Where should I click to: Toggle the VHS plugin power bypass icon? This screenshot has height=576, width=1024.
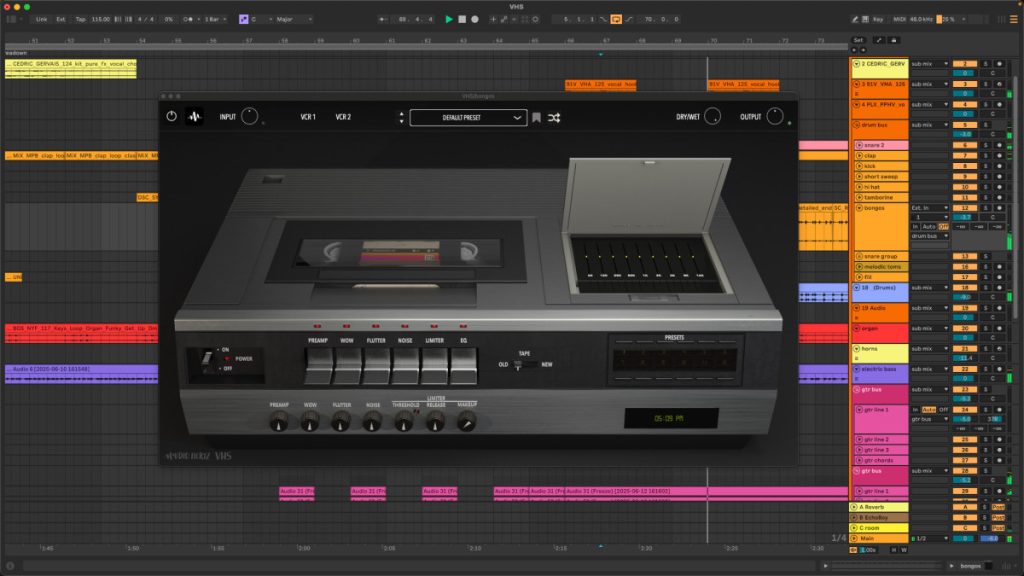[x=171, y=116]
